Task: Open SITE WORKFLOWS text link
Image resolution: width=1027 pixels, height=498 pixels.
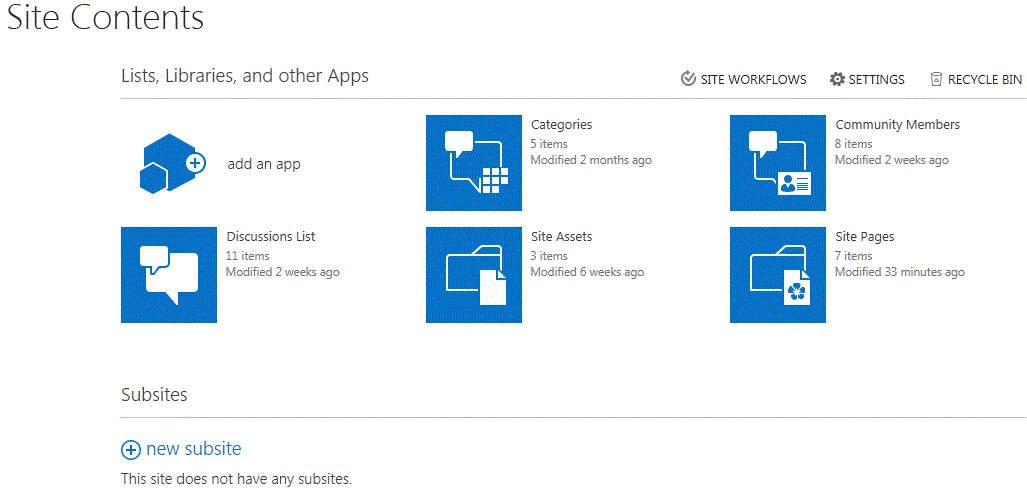Action: click(x=753, y=80)
